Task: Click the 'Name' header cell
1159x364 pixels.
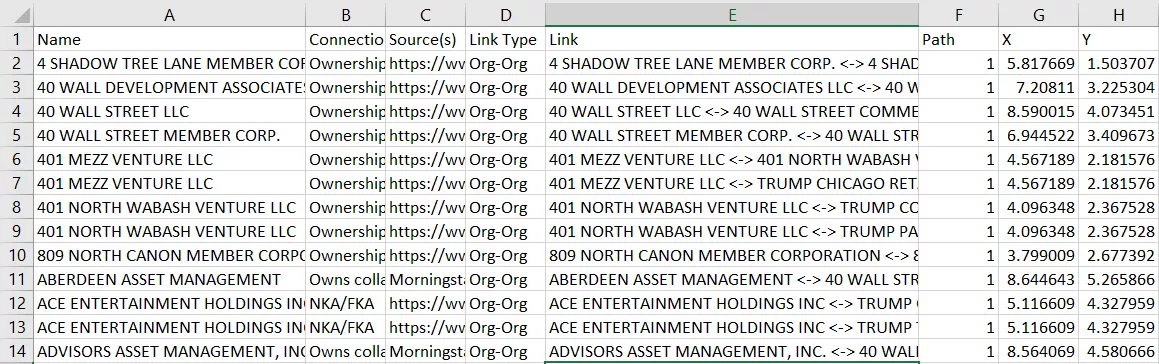Action: point(169,40)
